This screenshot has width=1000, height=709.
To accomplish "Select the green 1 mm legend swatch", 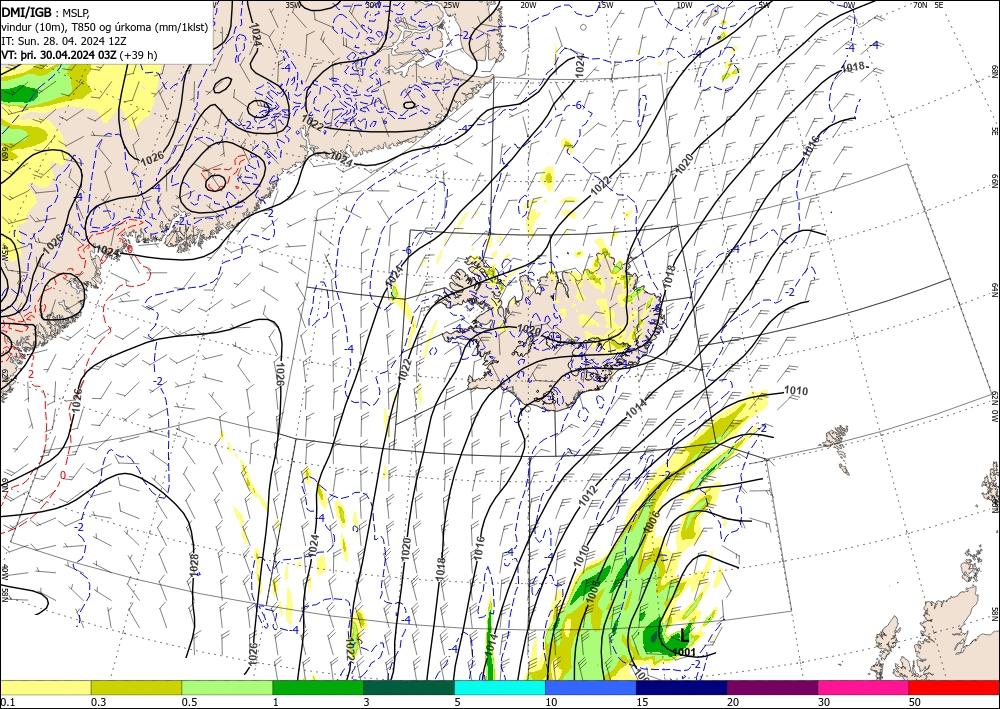I will [x=318, y=687].
